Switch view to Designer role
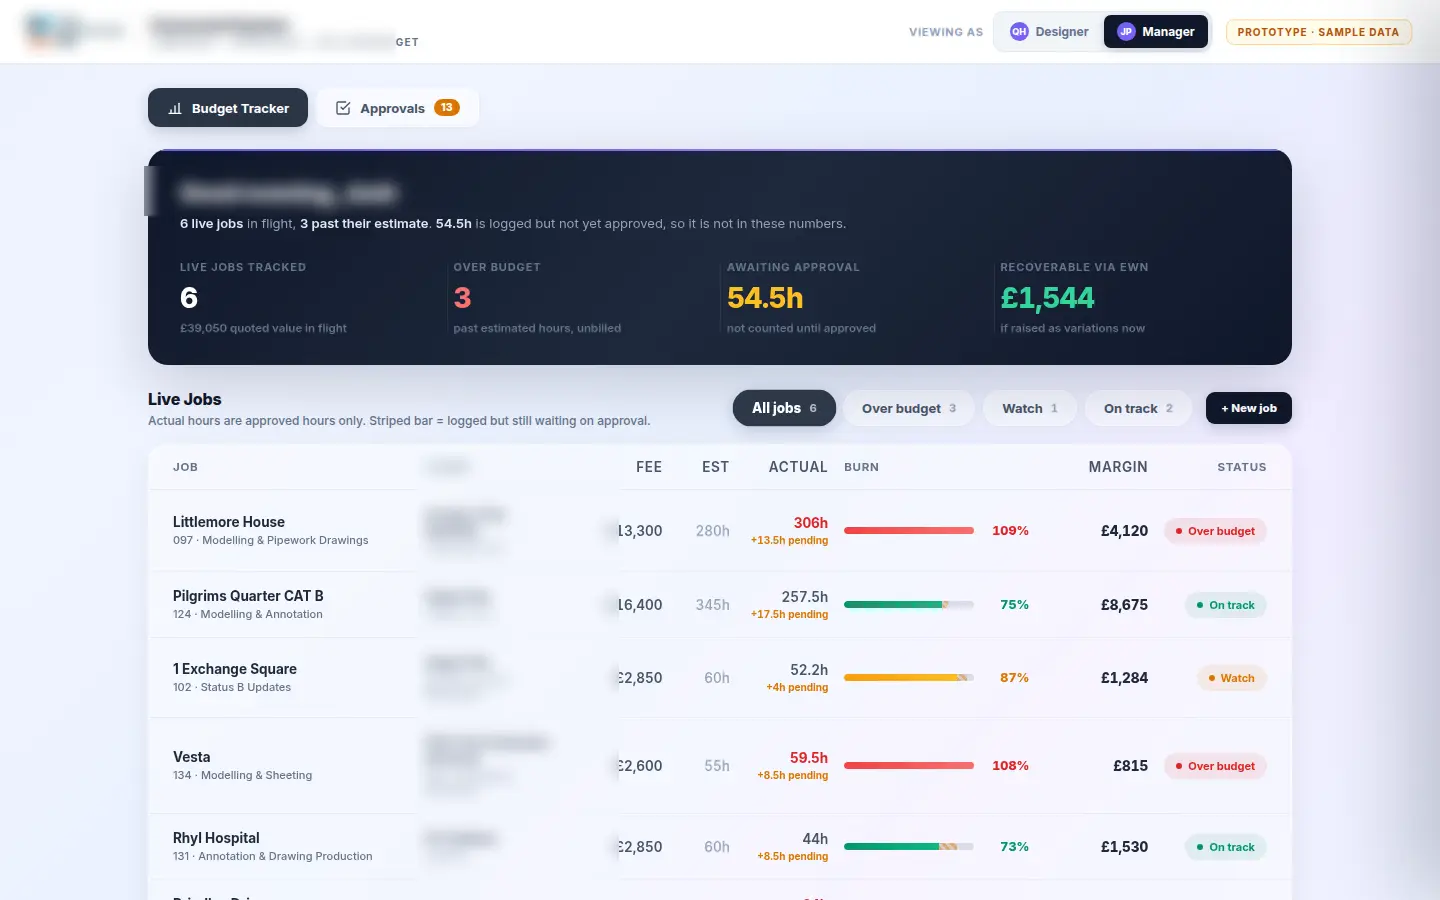Screen dimensions: 1440x900 click(x=1049, y=31)
